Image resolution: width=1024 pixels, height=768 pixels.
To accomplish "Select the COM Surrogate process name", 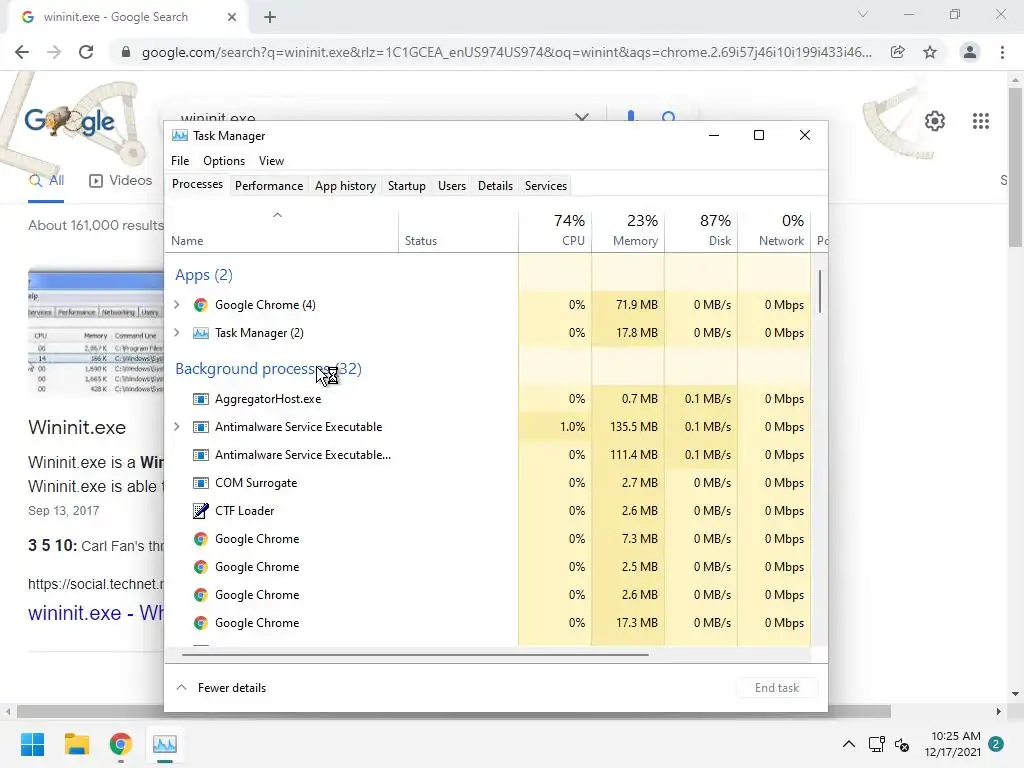I will 256,483.
